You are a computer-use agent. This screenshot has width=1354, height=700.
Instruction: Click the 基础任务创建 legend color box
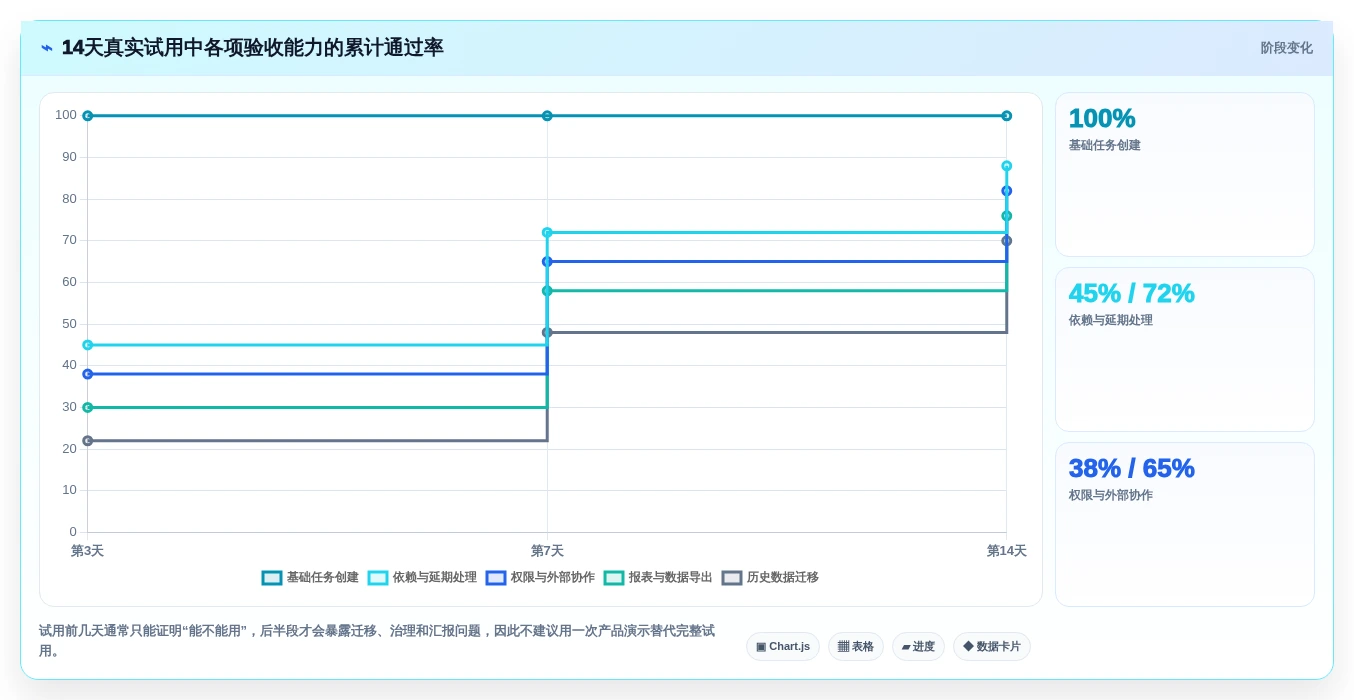point(272,578)
